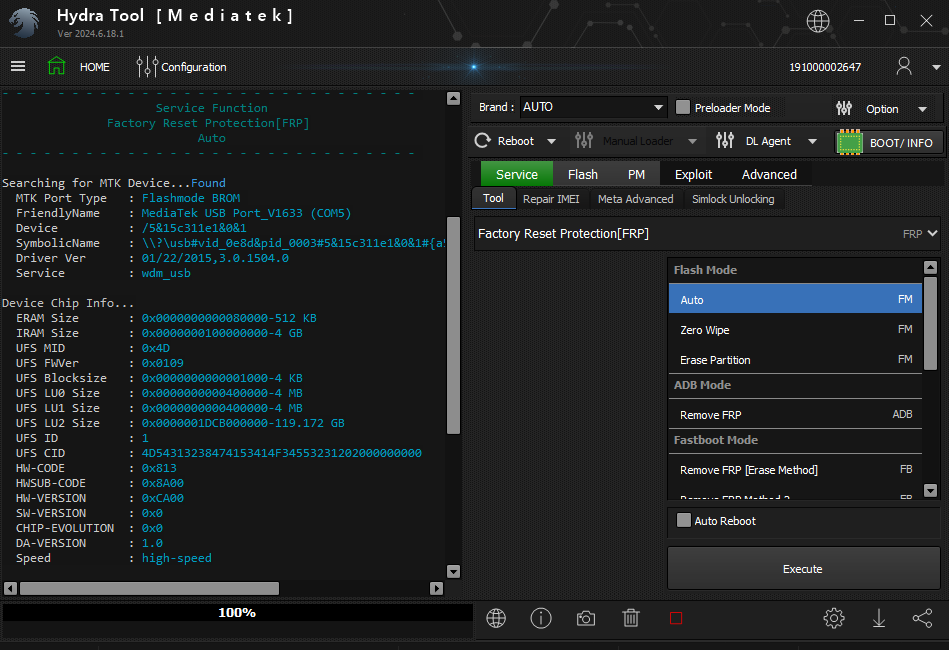
Task: Open the Simlock Unlocking sub-tab
Action: click(x=733, y=199)
